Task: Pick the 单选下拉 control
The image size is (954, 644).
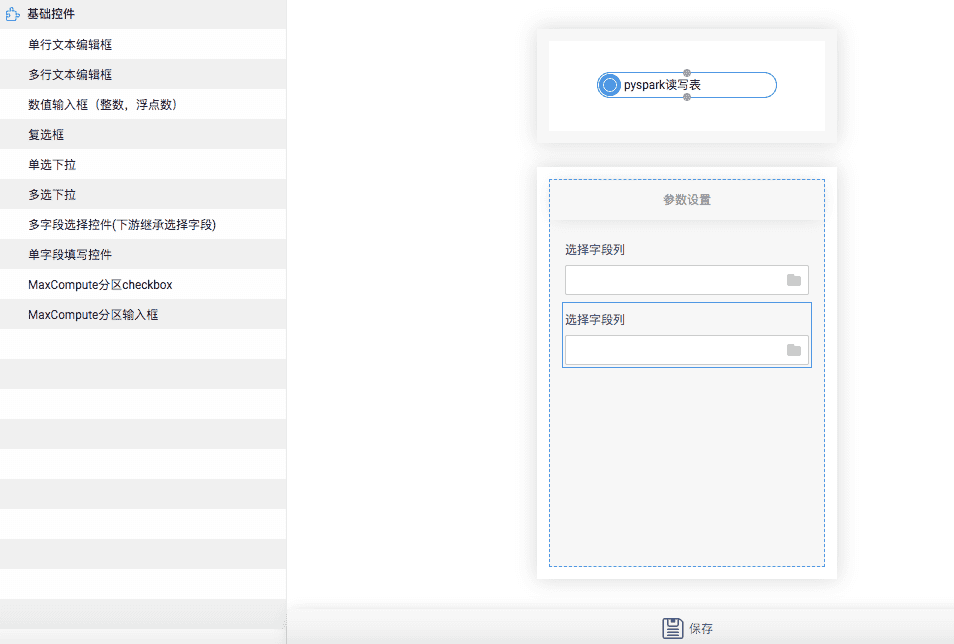Action: pos(143,164)
